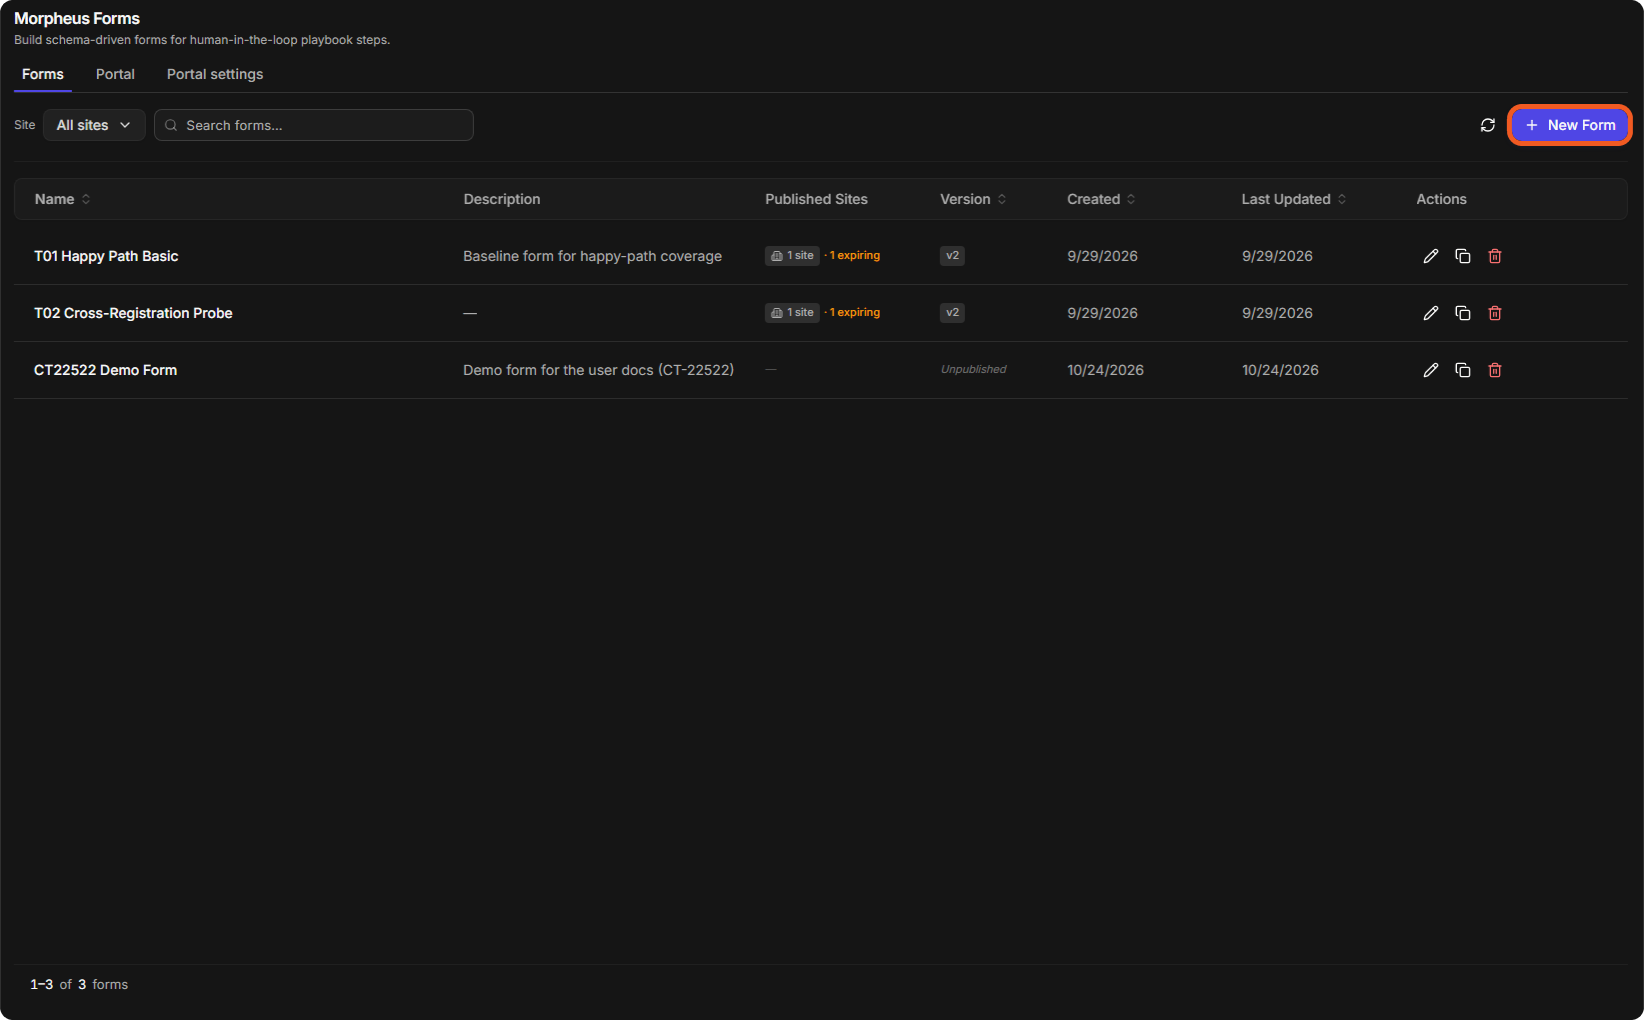
Task: Click Baseline form for happy-path coverage text
Action: (592, 256)
